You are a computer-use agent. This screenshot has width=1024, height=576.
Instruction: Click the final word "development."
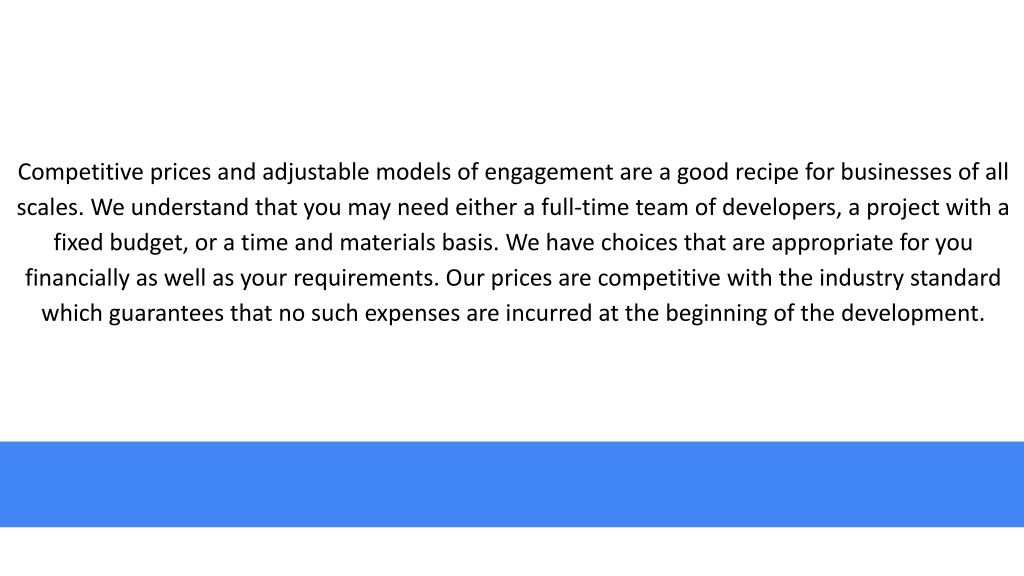(912, 314)
